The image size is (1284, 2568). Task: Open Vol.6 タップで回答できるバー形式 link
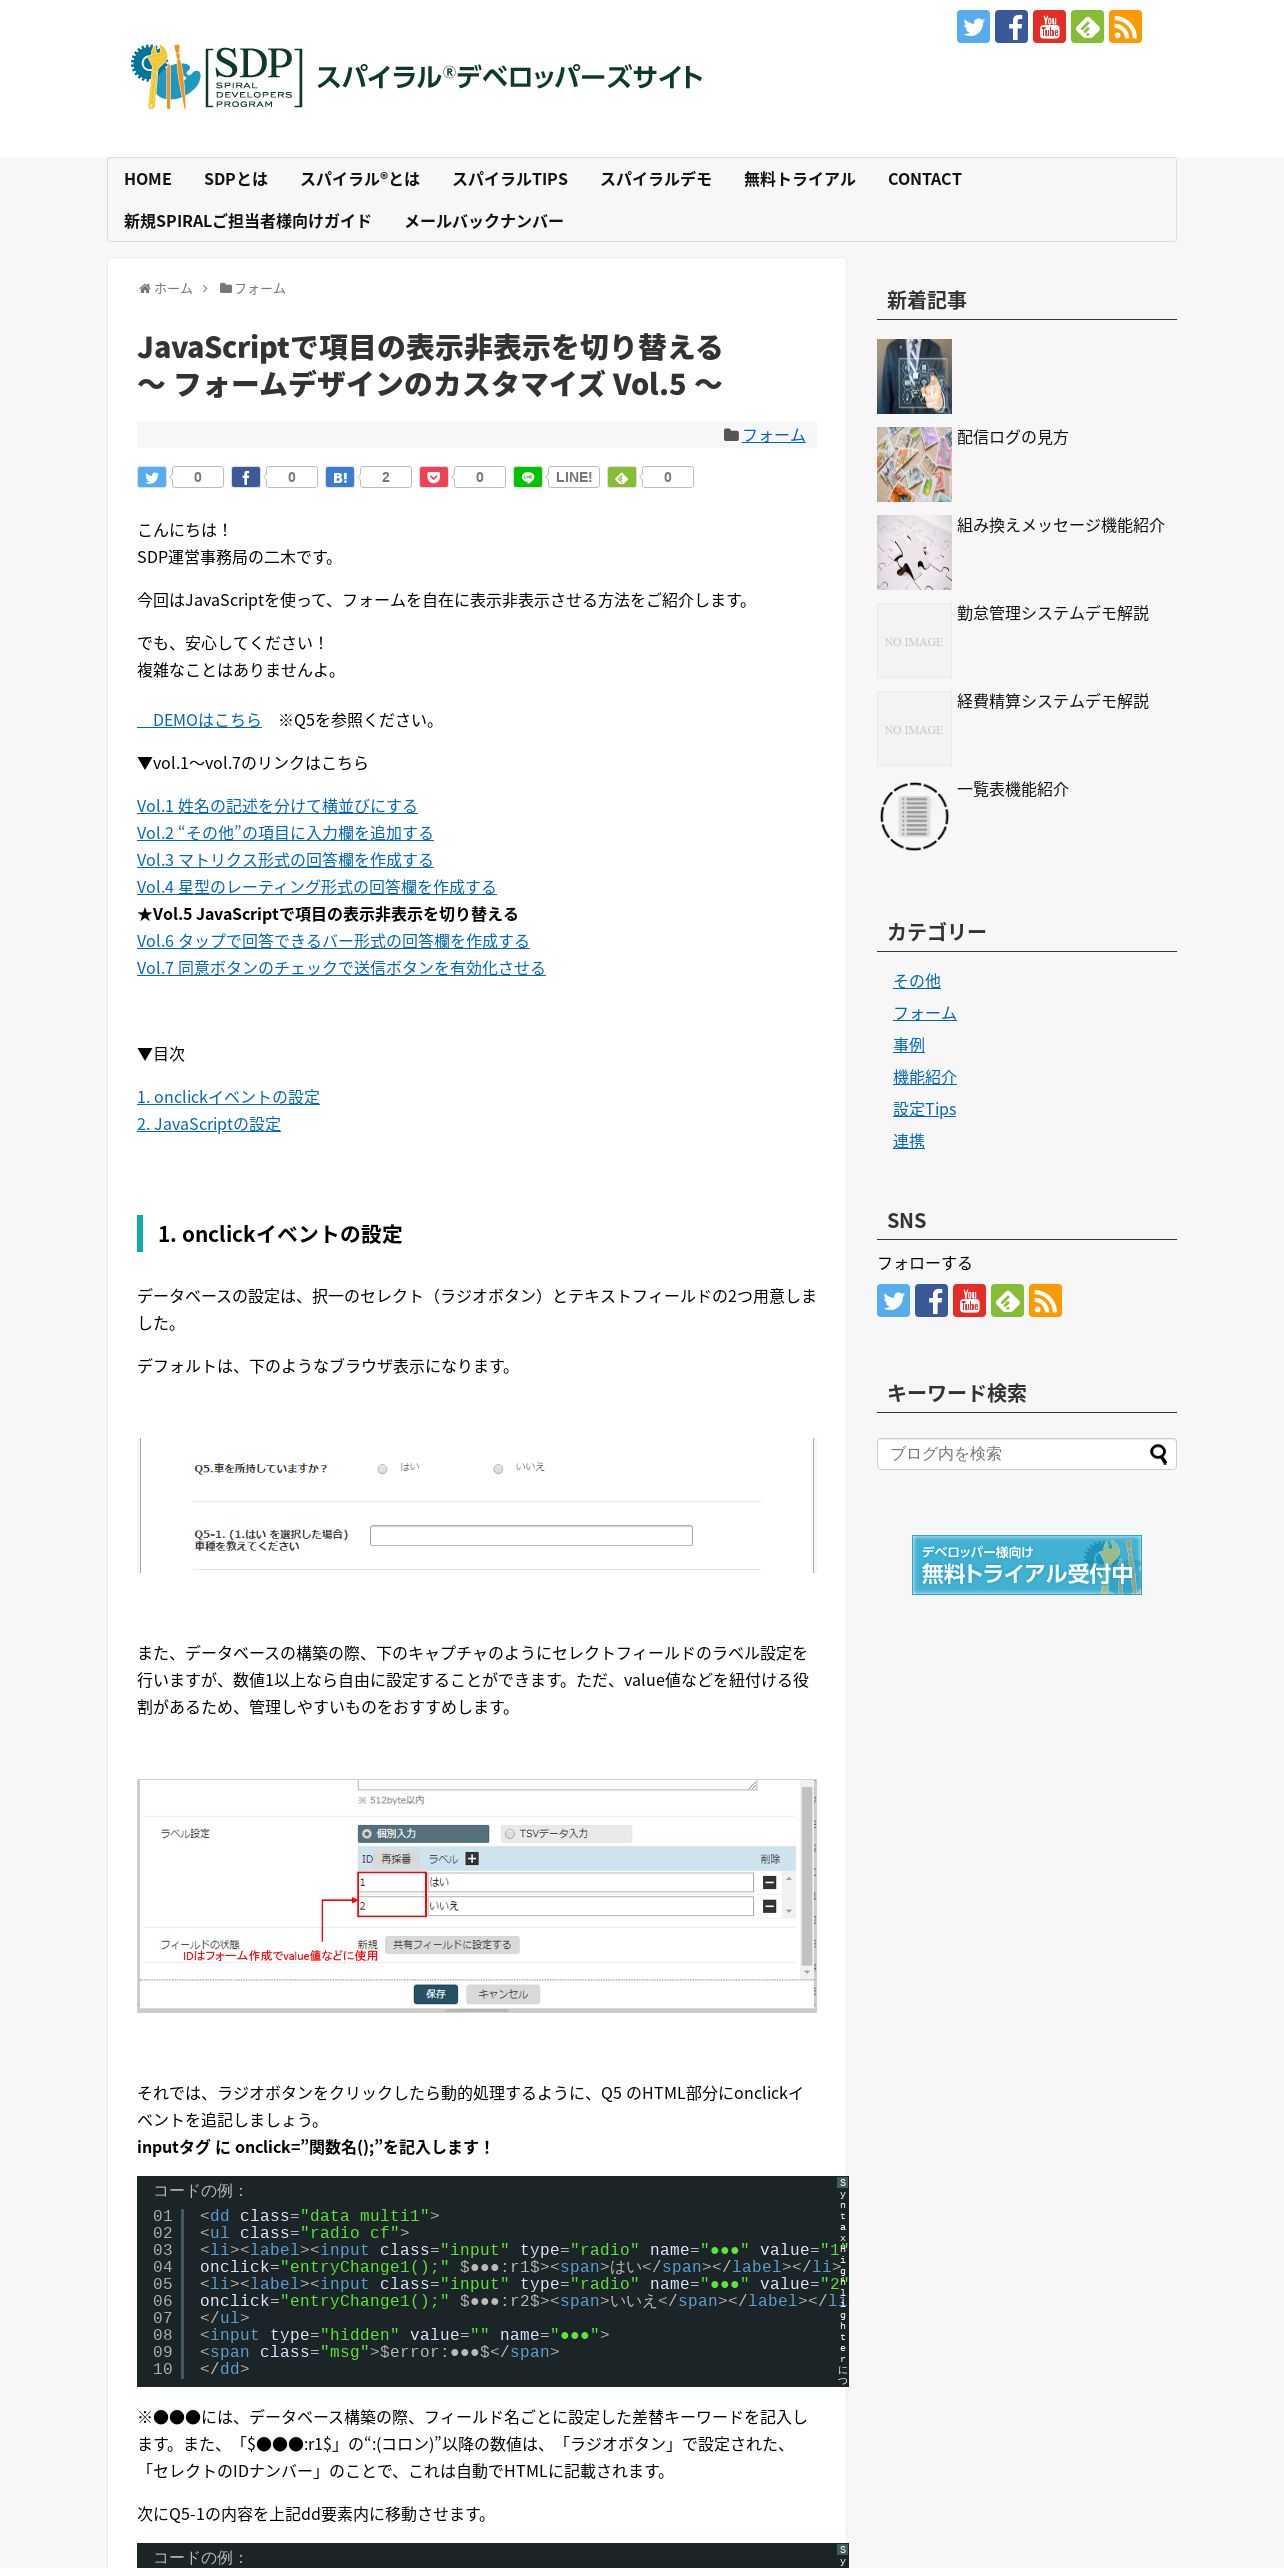coord(333,941)
